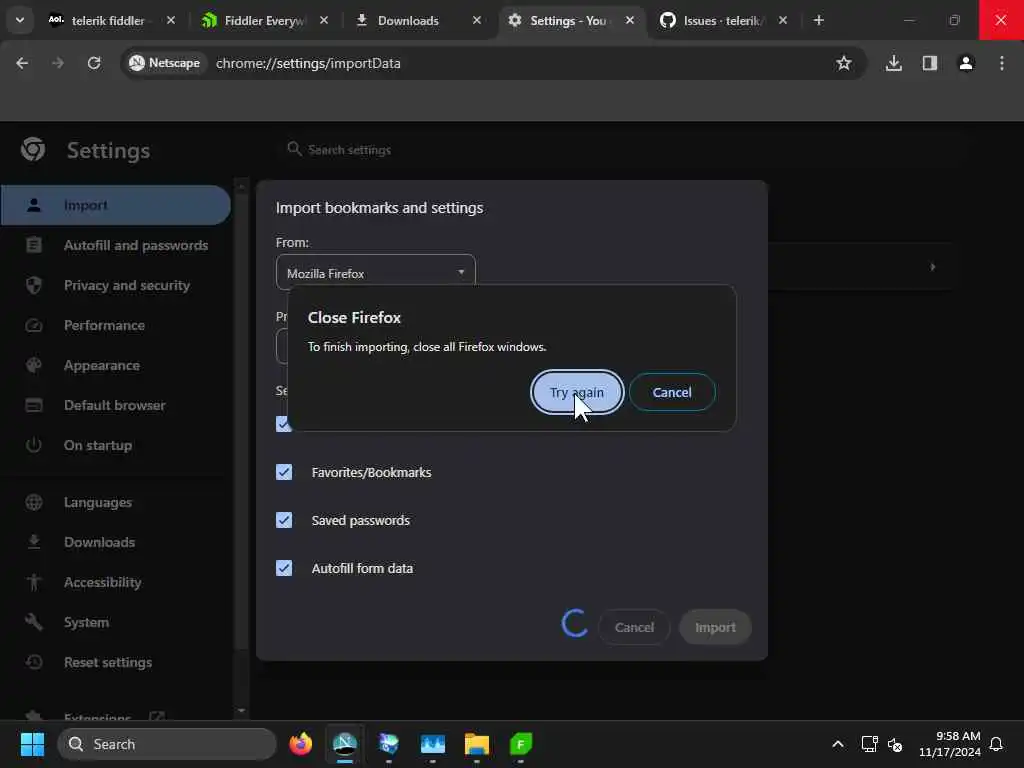Toggle the side panel icon
Image resolution: width=1024 pixels, height=768 pixels.
point(929,63)
